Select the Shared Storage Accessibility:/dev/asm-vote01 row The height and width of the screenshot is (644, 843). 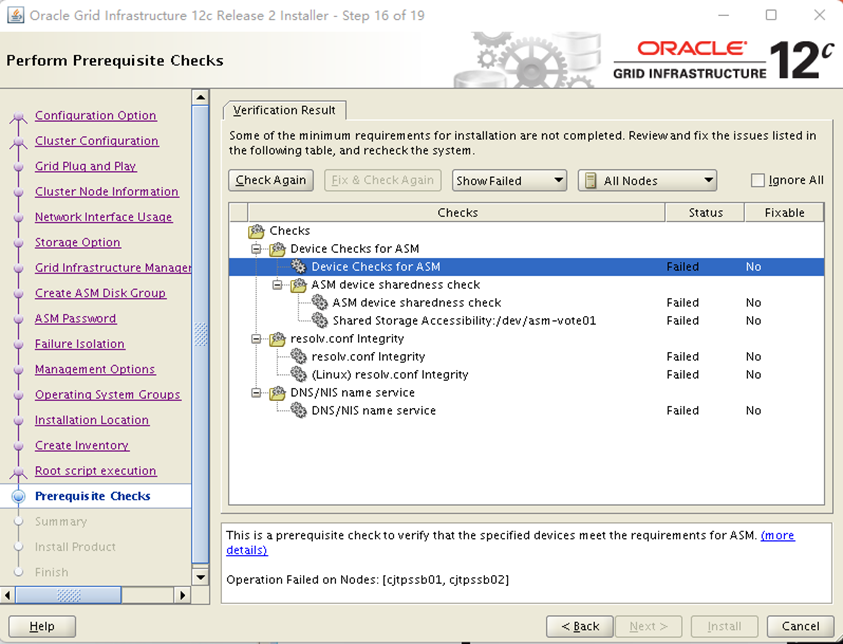point(526,321)
